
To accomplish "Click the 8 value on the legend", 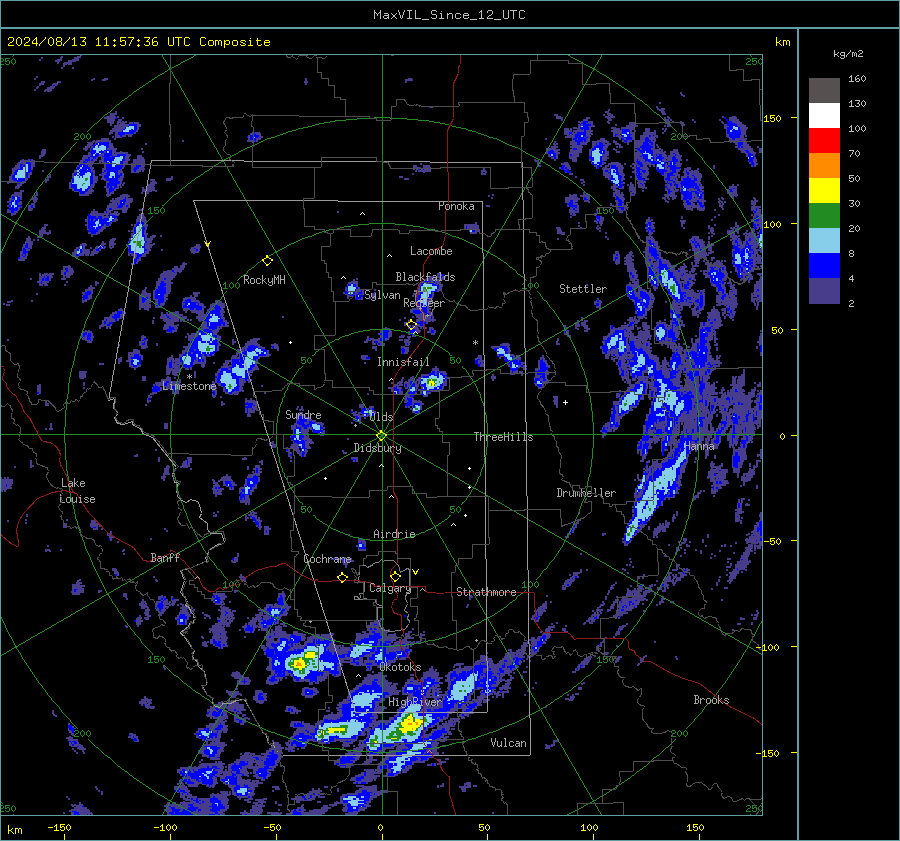I will (851, 254).
